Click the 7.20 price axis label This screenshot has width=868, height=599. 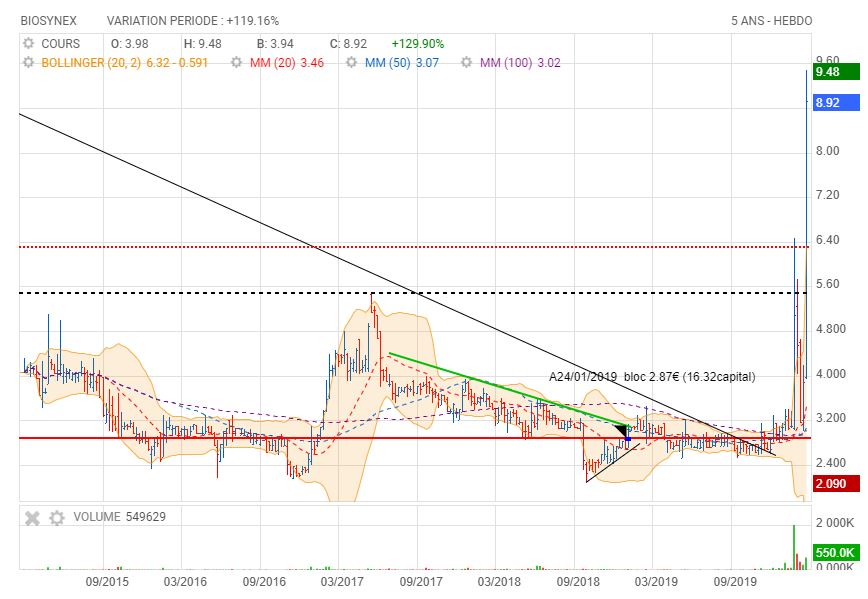(828, 195)
